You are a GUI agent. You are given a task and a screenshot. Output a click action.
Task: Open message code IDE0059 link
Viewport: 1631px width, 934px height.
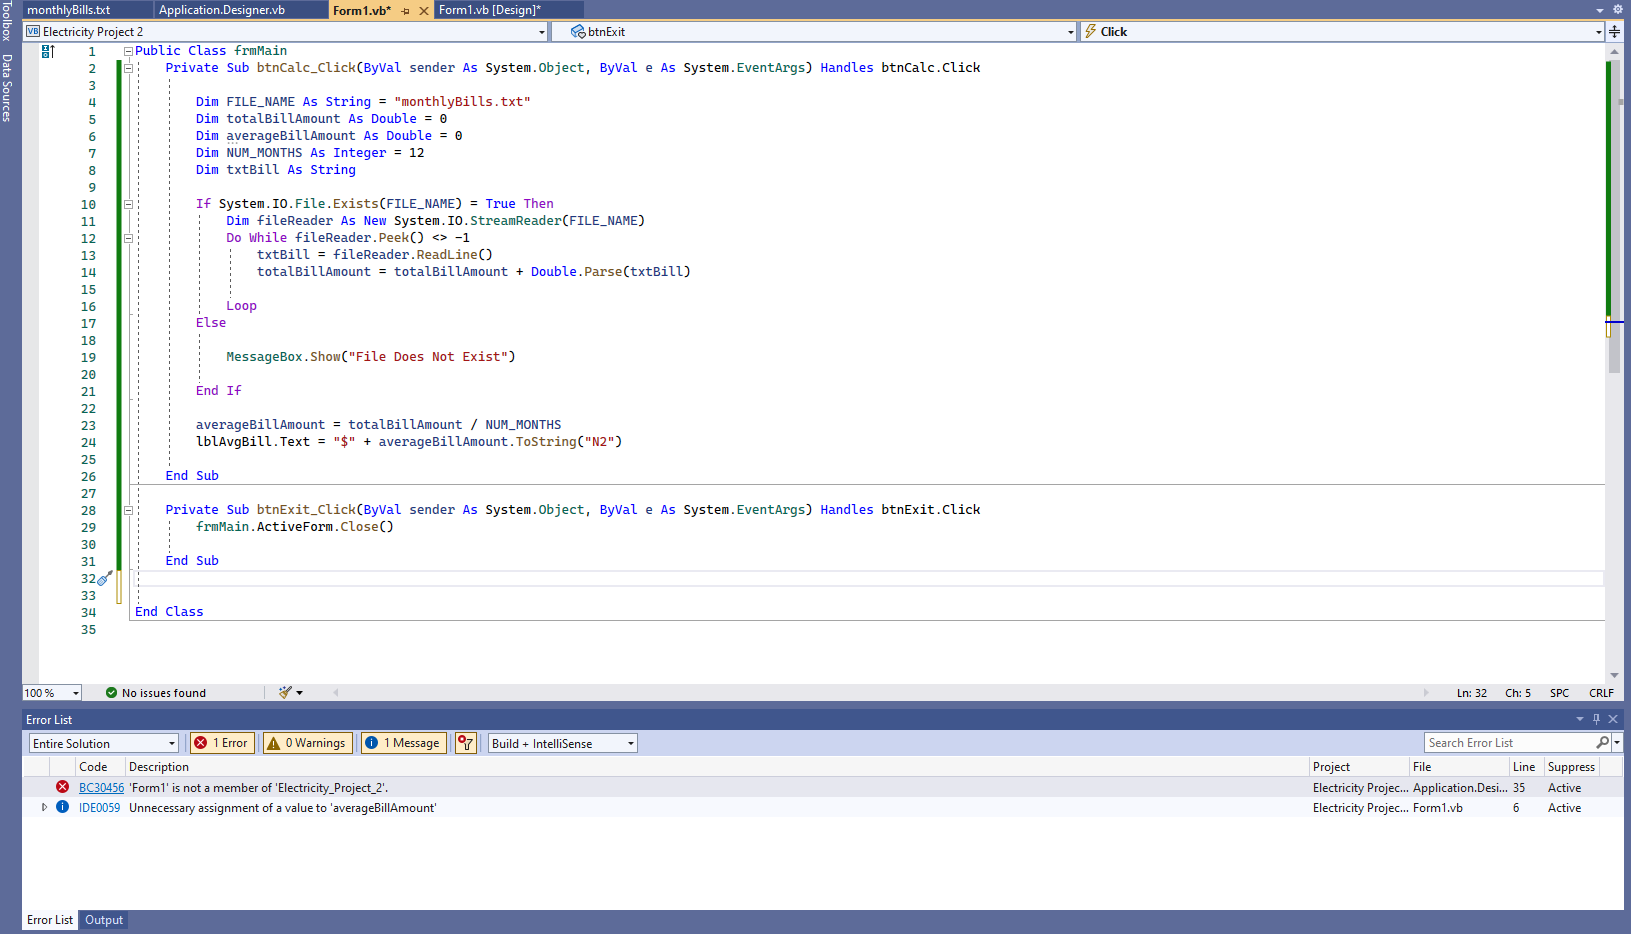(99, 808)
